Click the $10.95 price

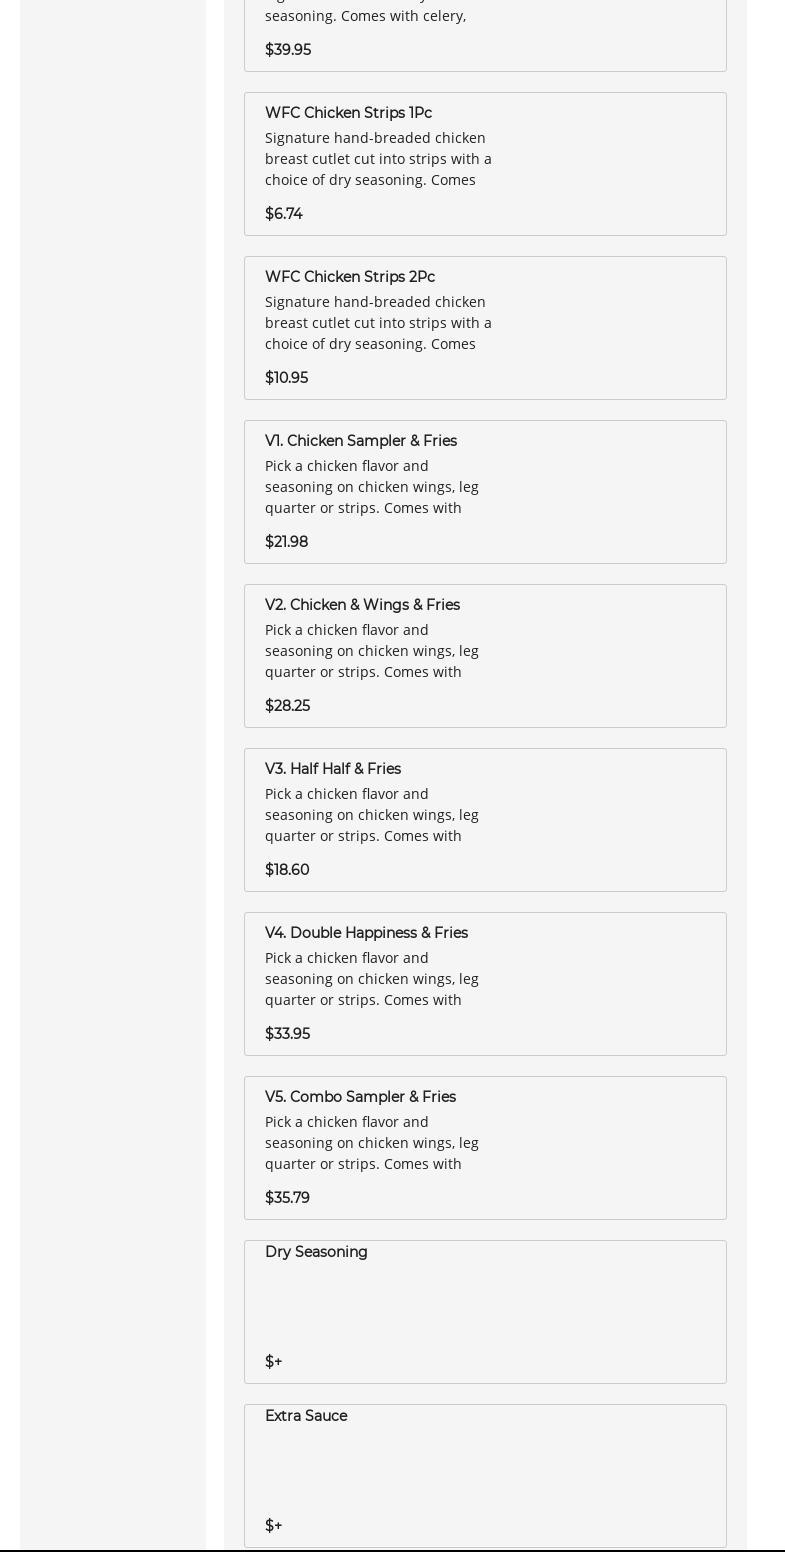(286, 378)
